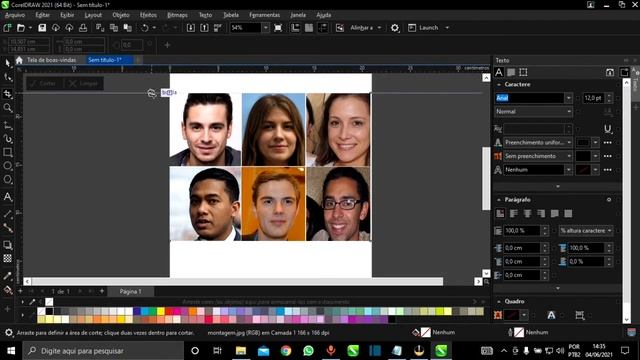Select the Crop tool in toolbox
This screenshot has width=640, height=360.
(7, 93)
